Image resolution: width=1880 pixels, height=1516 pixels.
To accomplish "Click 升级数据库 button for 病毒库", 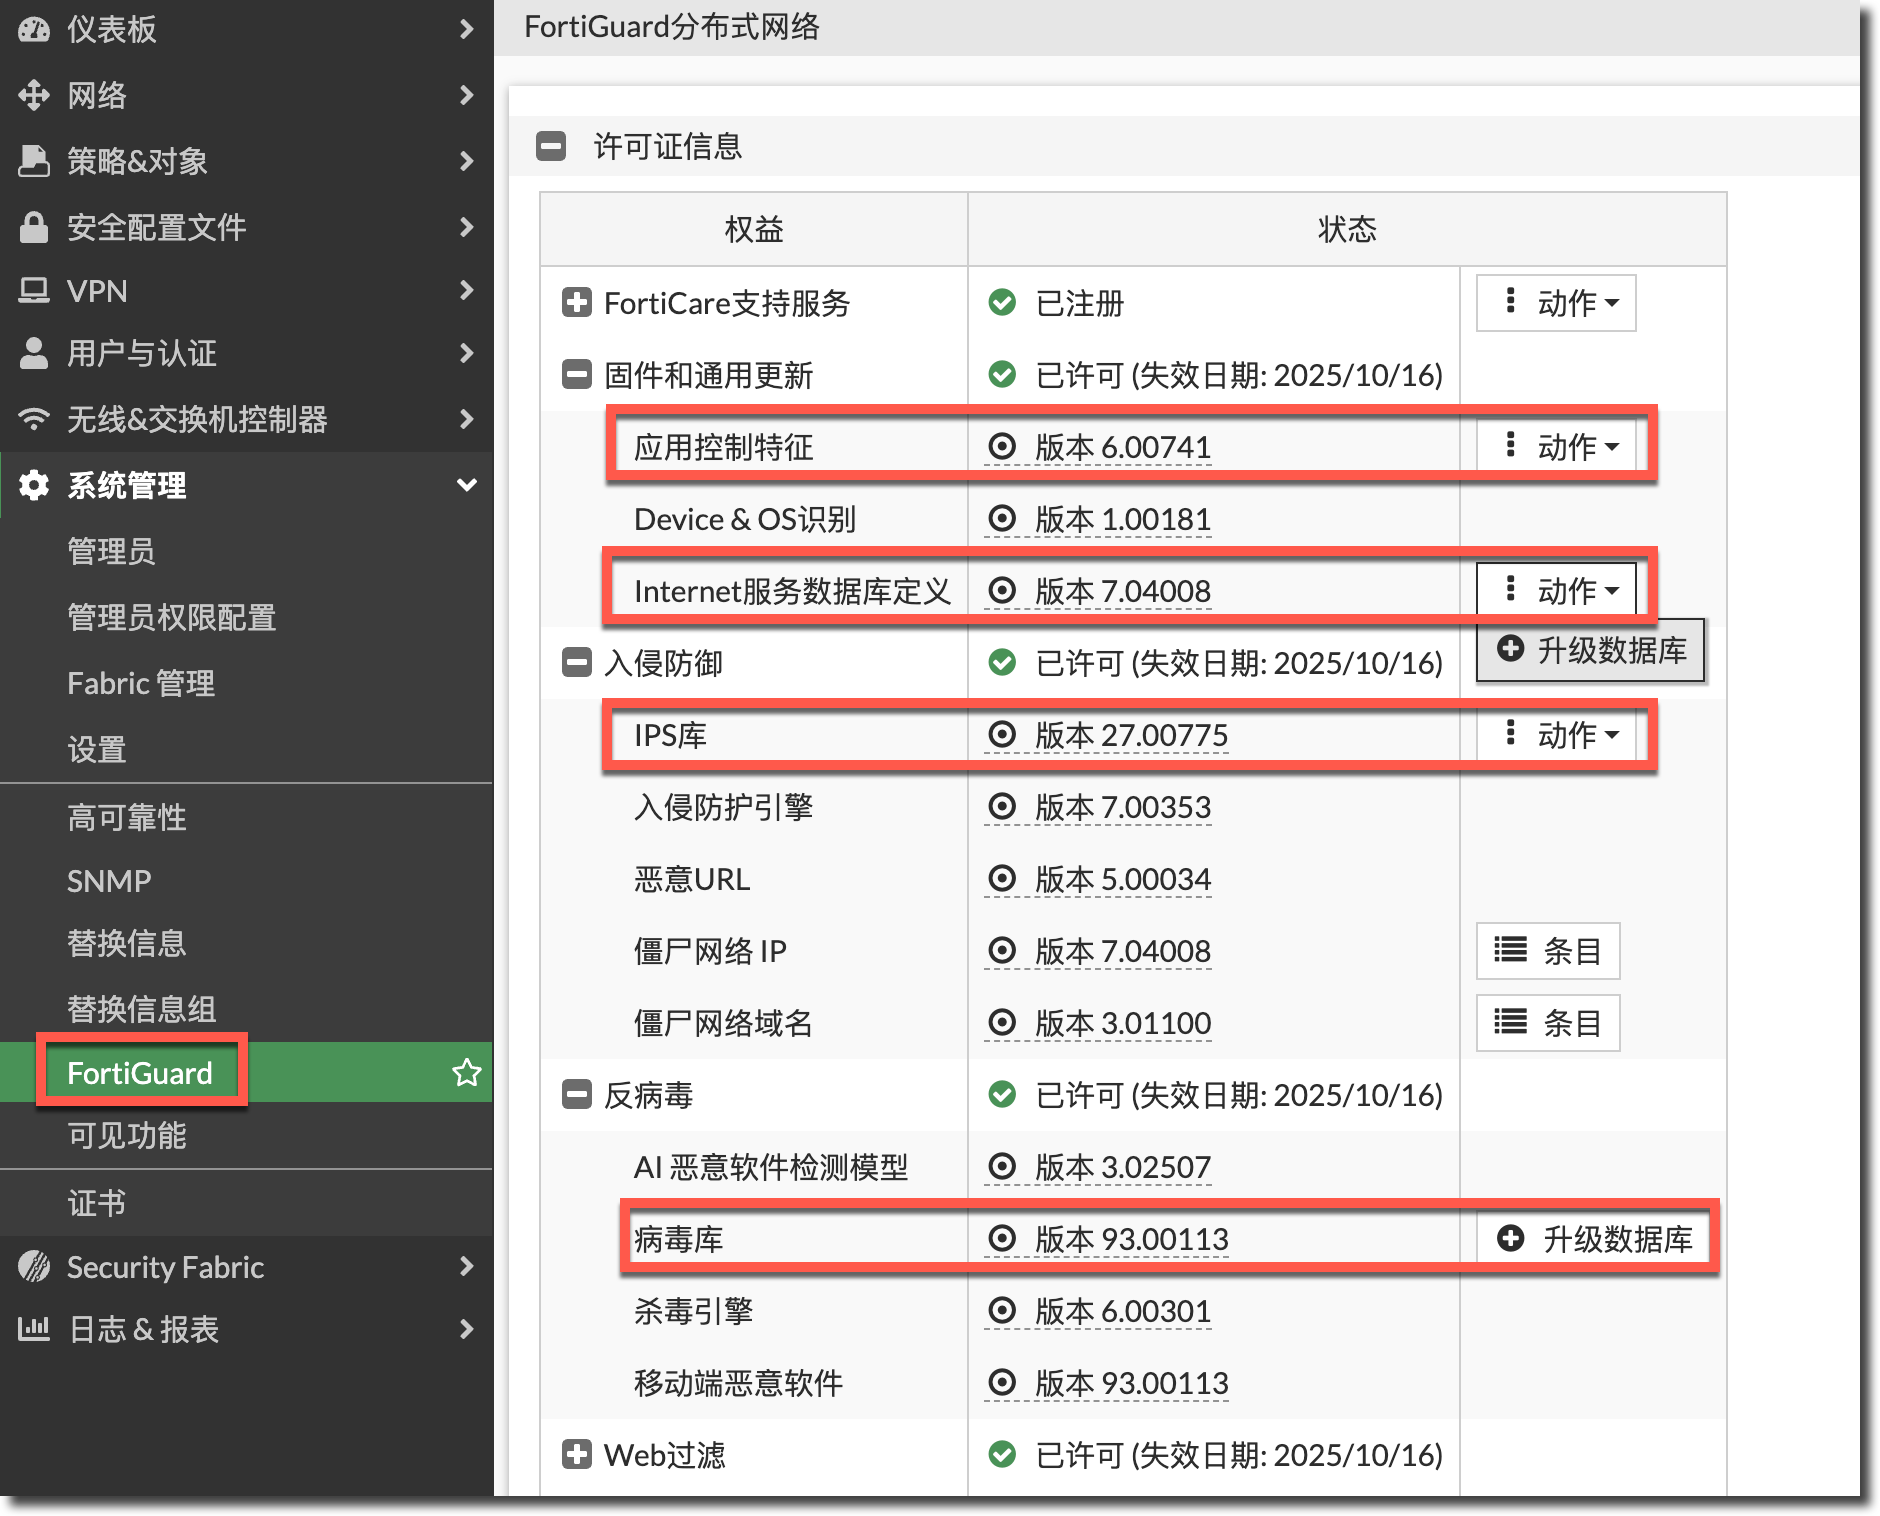I will coord(1594,1239).
